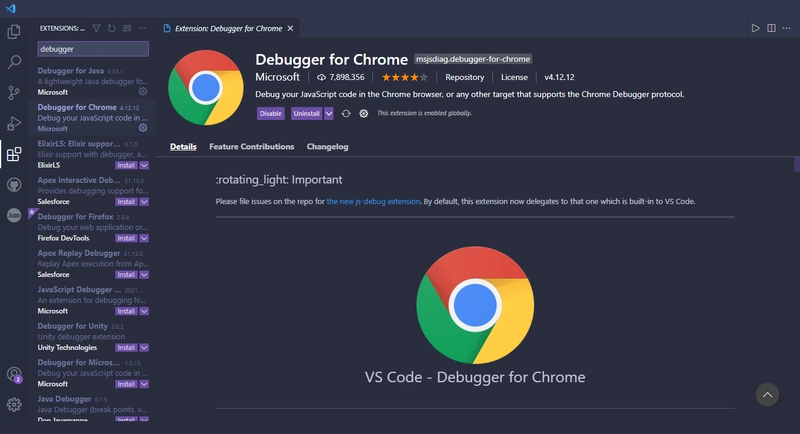Install the ElixirLS extension
This screenshot has height=434, width=800.
pyautogui.click(x=127, y=165)
